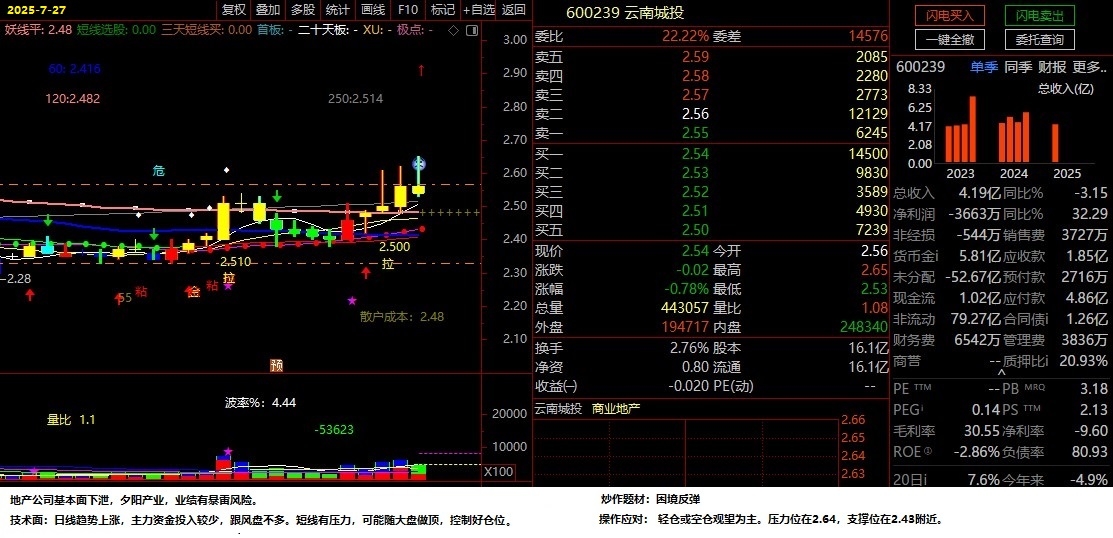Image resolution: width=1113 pixels, height=538 pixels.
Task: Click the 金 signal marker
Action: click(193, 291)
